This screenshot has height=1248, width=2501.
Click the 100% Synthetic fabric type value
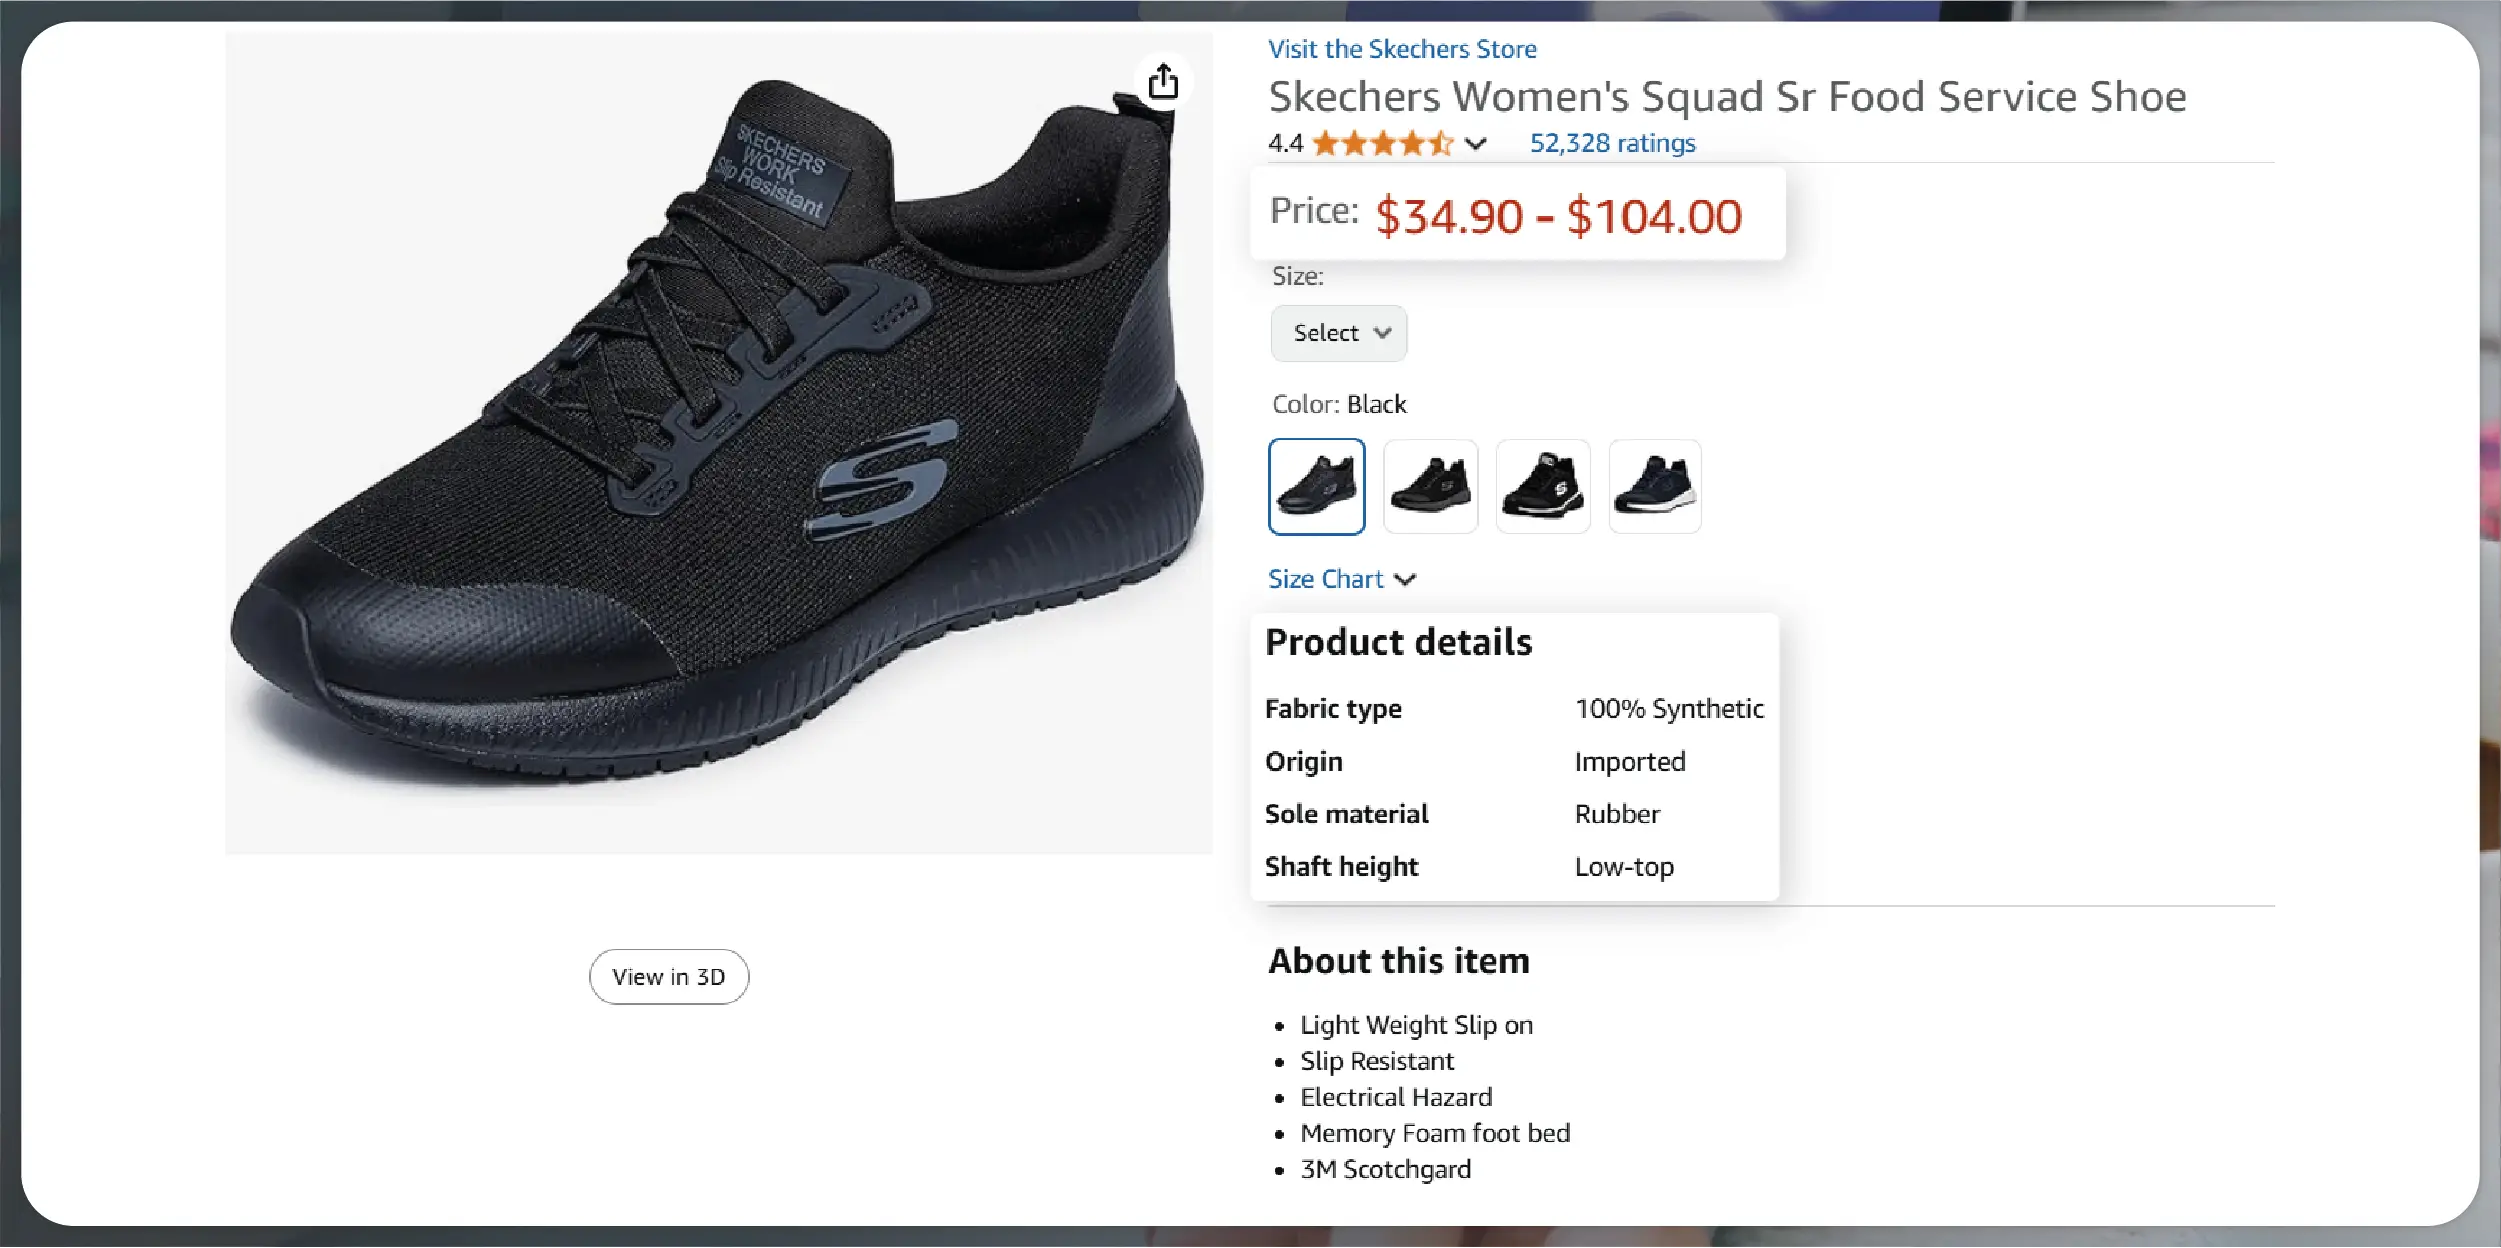click(x=1669, y=709)
